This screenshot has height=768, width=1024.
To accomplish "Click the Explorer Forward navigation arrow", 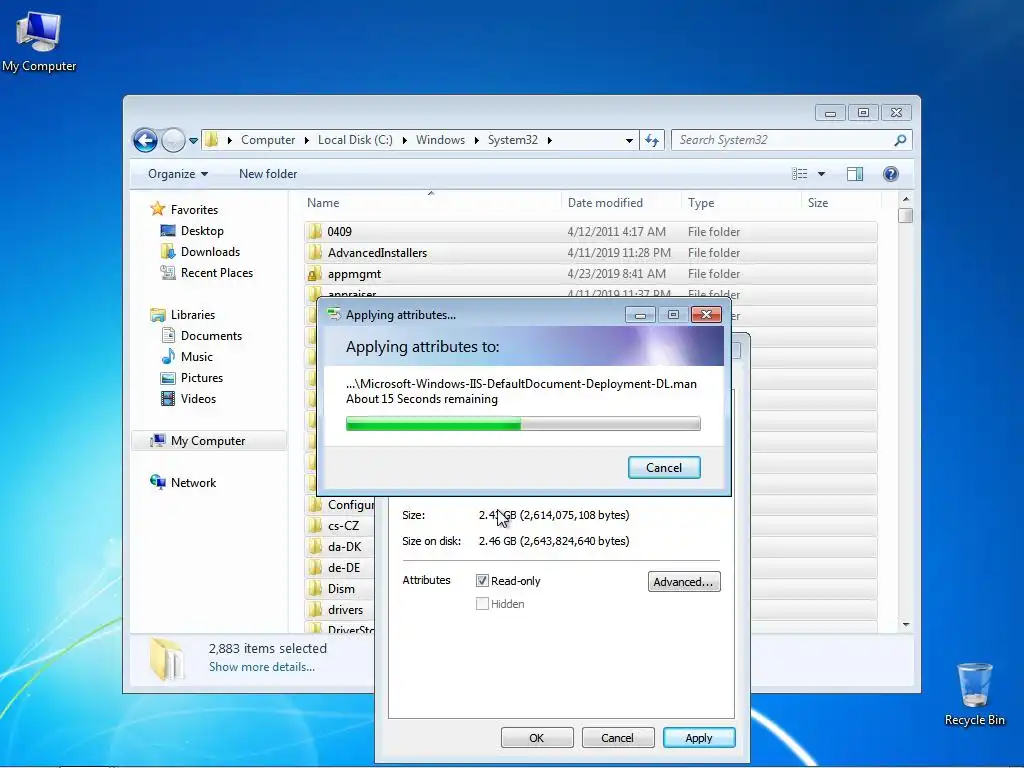I will tap(173, 140).
